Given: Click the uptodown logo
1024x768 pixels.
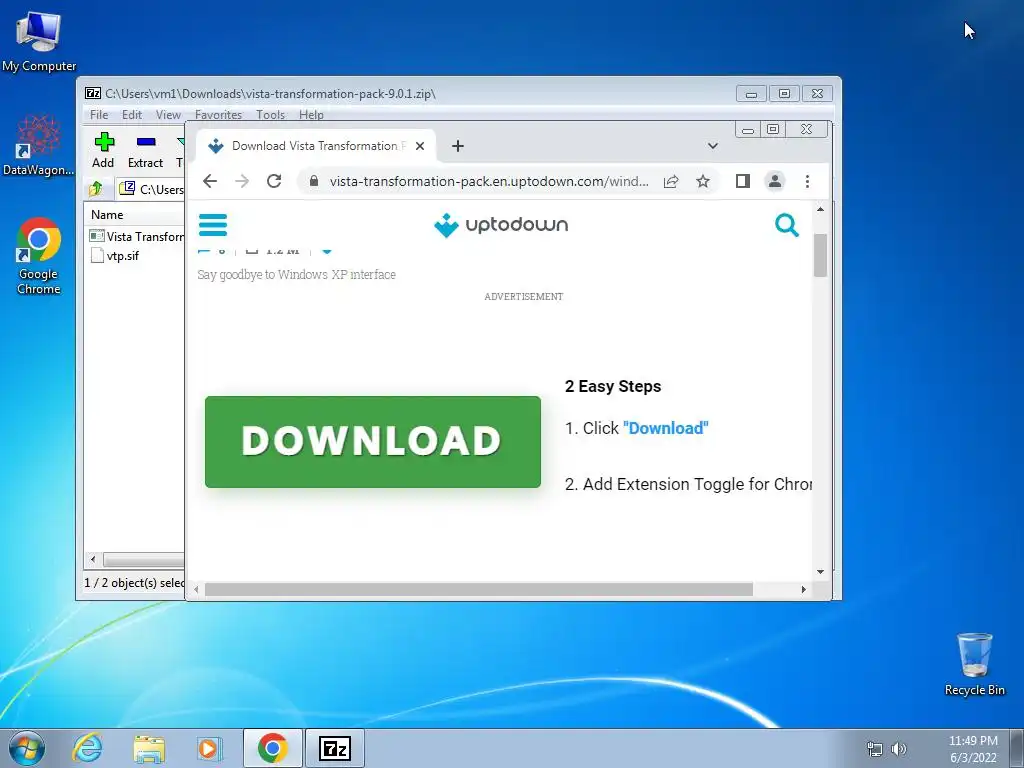Looking at the screenshot, I should click(x=501, y=225).
